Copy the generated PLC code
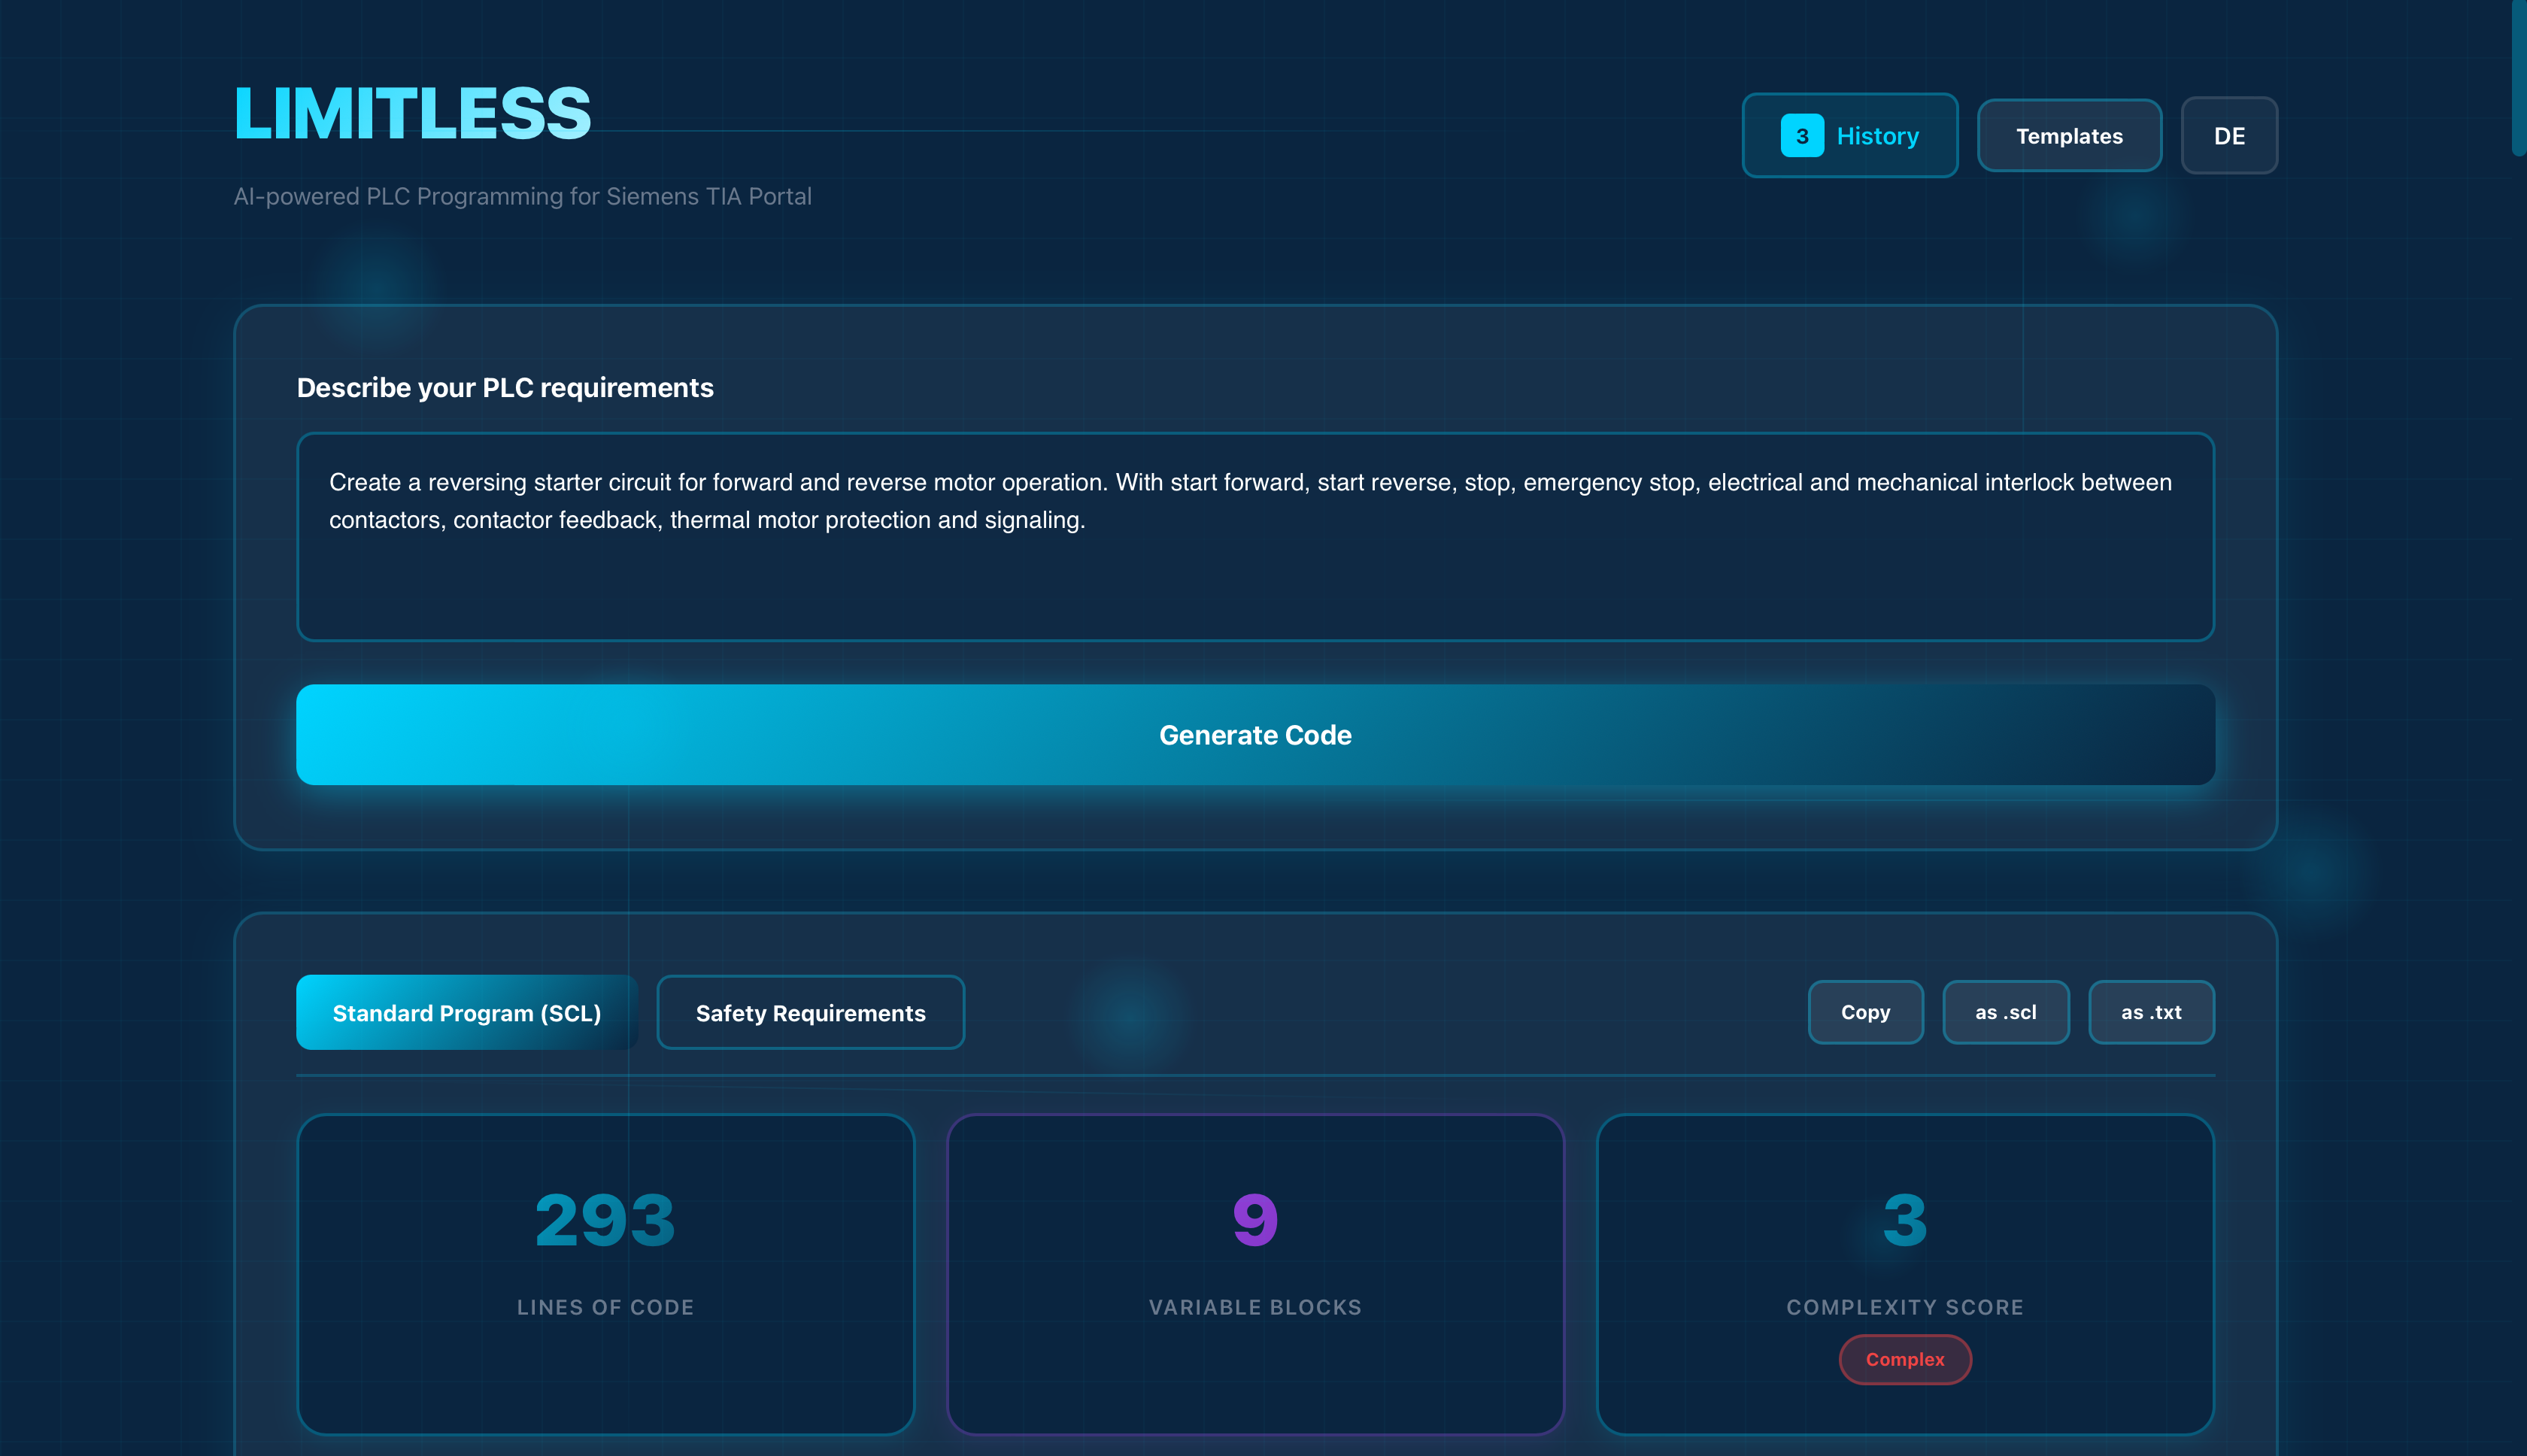This screenshot has height=1456, width=2527. coord(1864,1012)
